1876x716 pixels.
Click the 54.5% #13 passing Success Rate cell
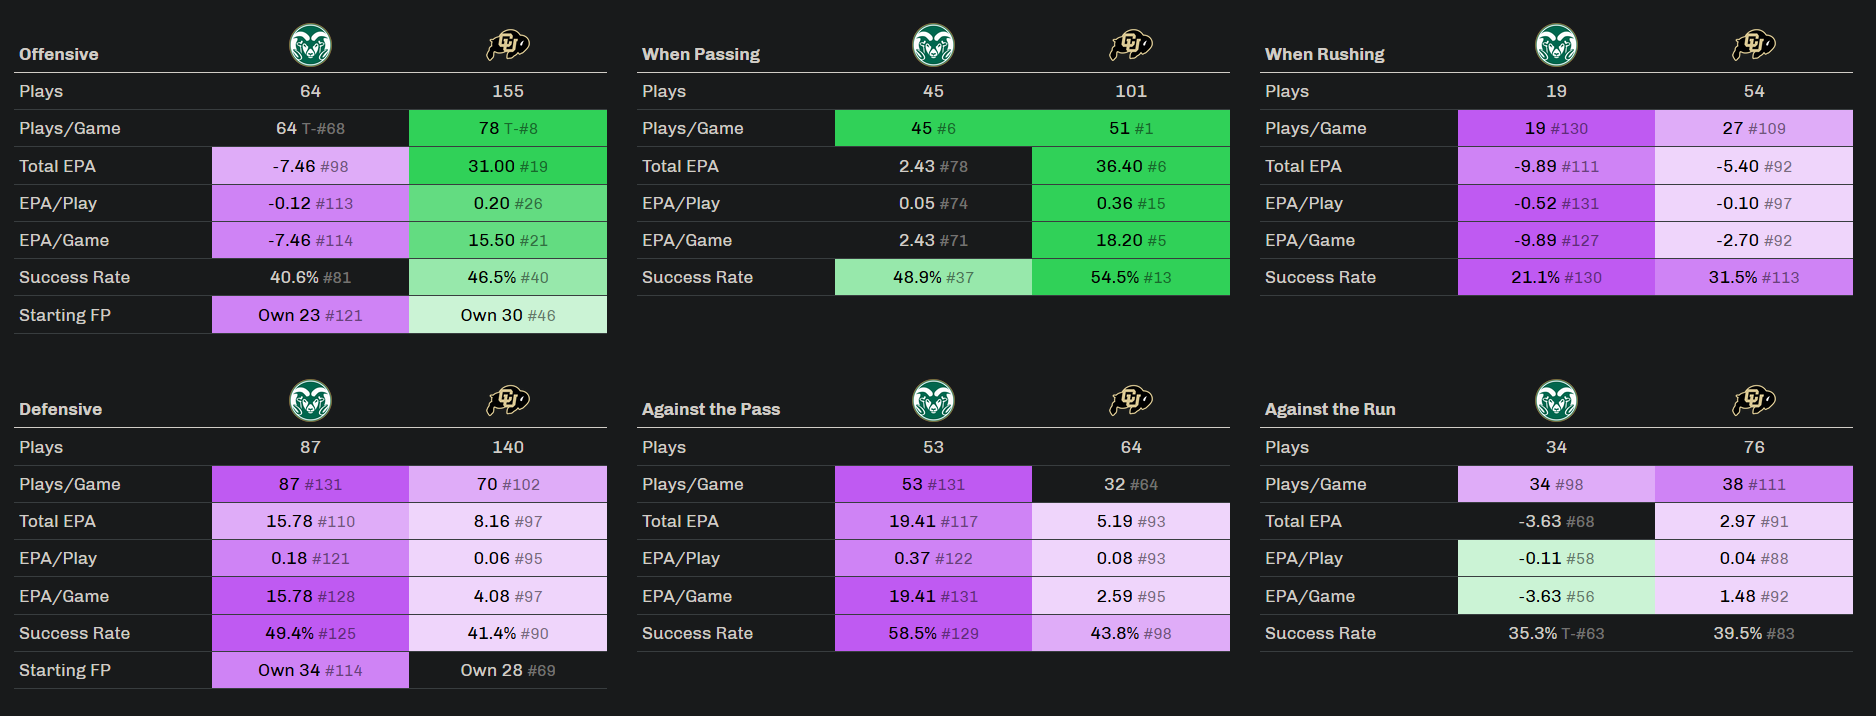(x=1131, y=277)
